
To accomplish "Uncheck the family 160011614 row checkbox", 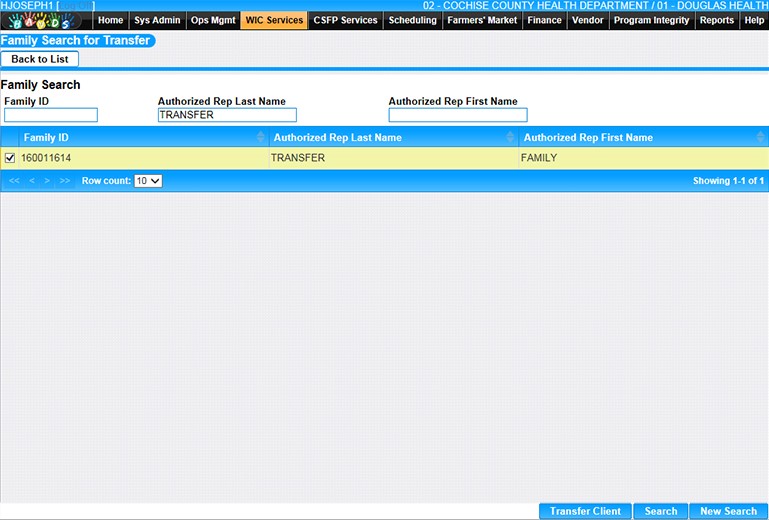I will coord(10,158).
